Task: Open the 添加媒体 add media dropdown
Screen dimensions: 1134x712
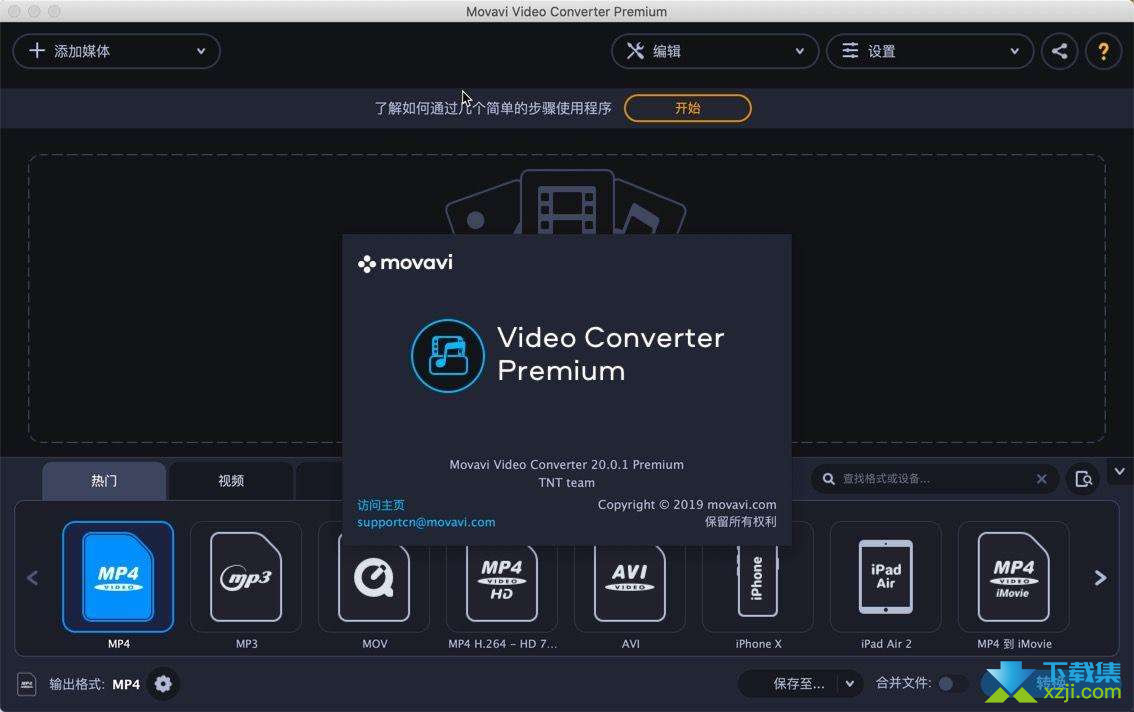Action: pyautogui.click(x=116, y=51)
